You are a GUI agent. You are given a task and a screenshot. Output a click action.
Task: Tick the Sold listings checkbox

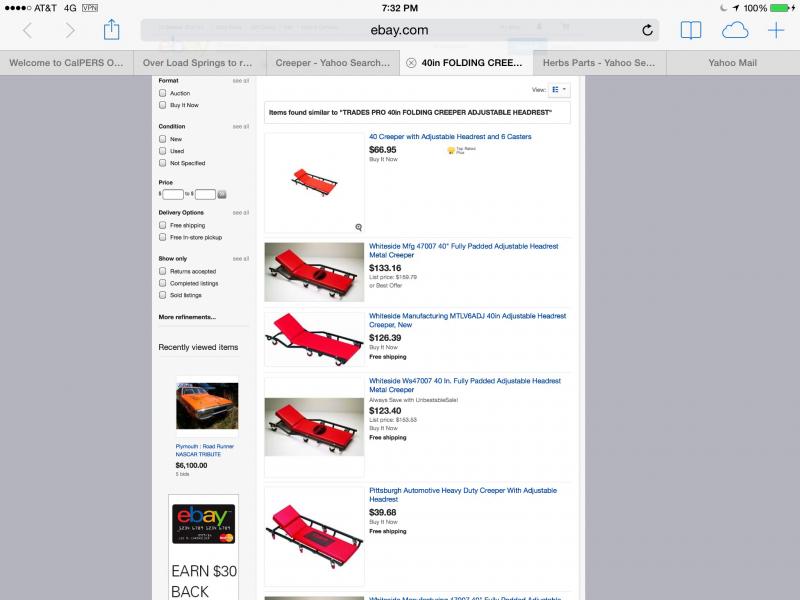[x=162, y=295]
